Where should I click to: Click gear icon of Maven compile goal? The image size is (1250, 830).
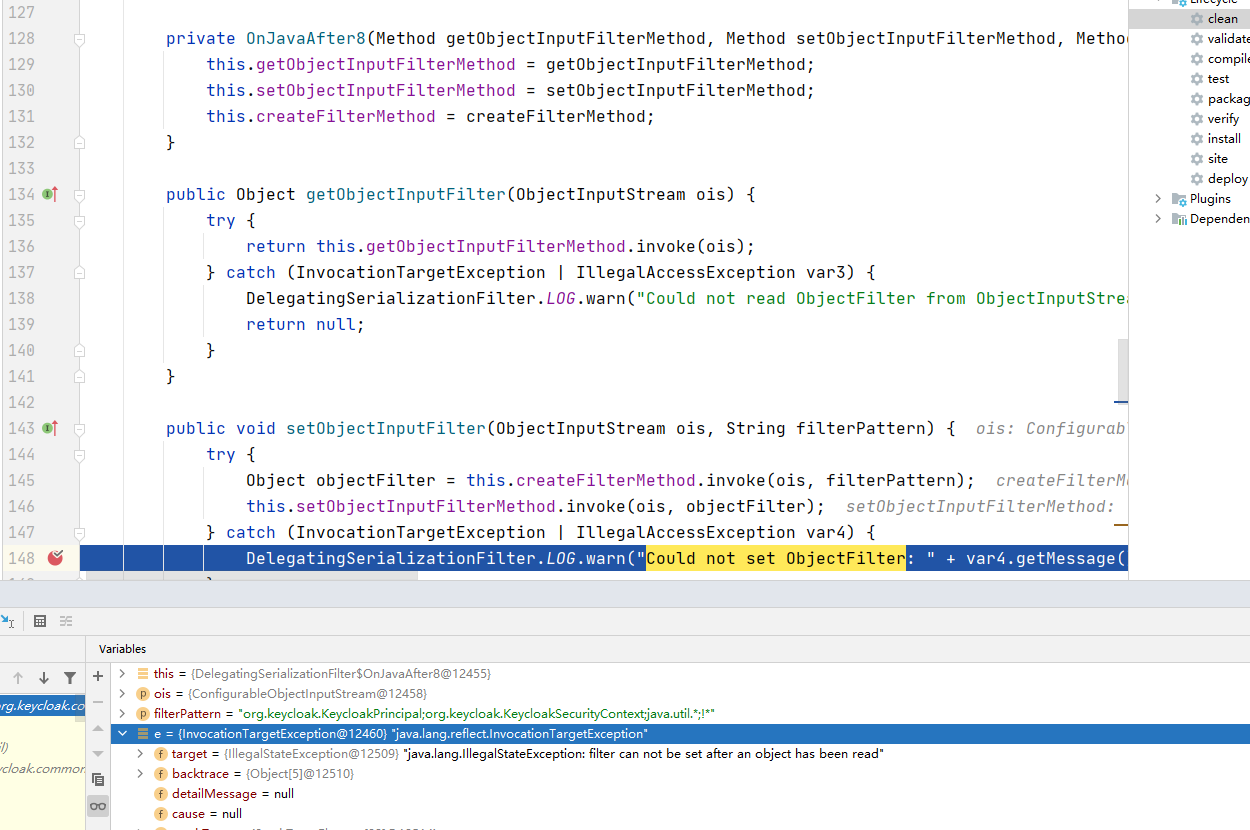point(1198,58)
